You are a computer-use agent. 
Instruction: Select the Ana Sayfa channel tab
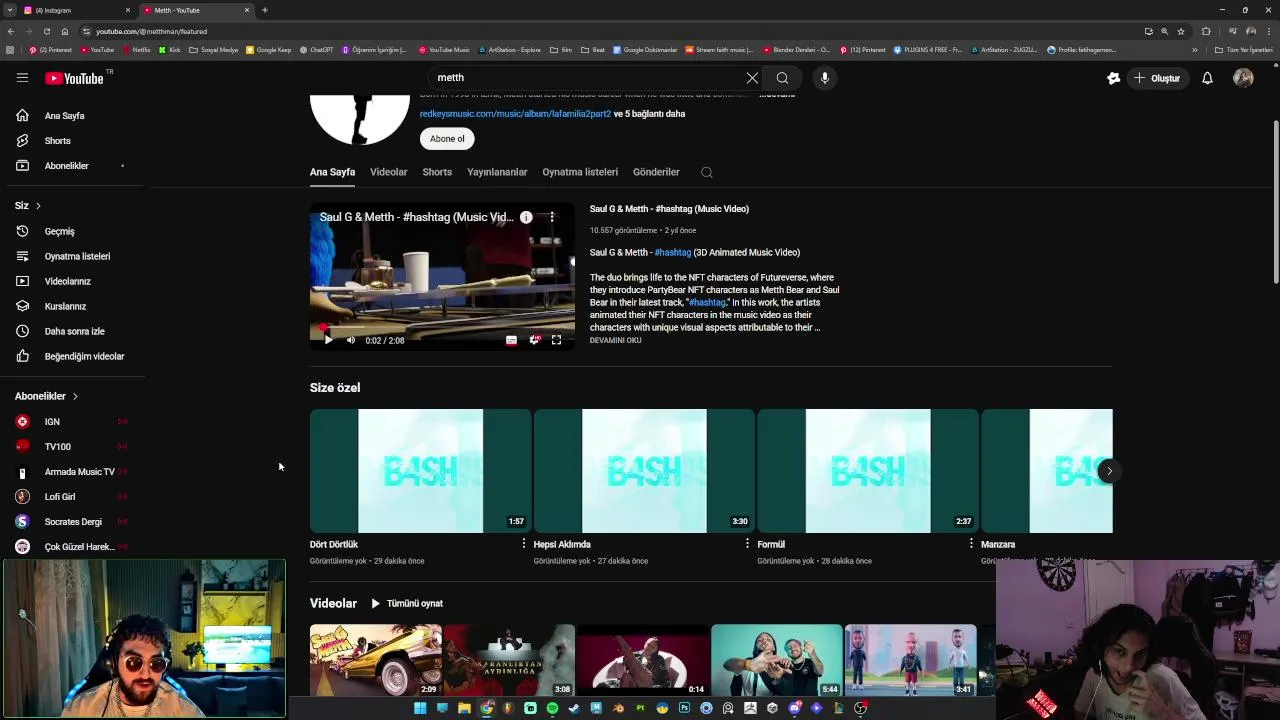(332, 172)
